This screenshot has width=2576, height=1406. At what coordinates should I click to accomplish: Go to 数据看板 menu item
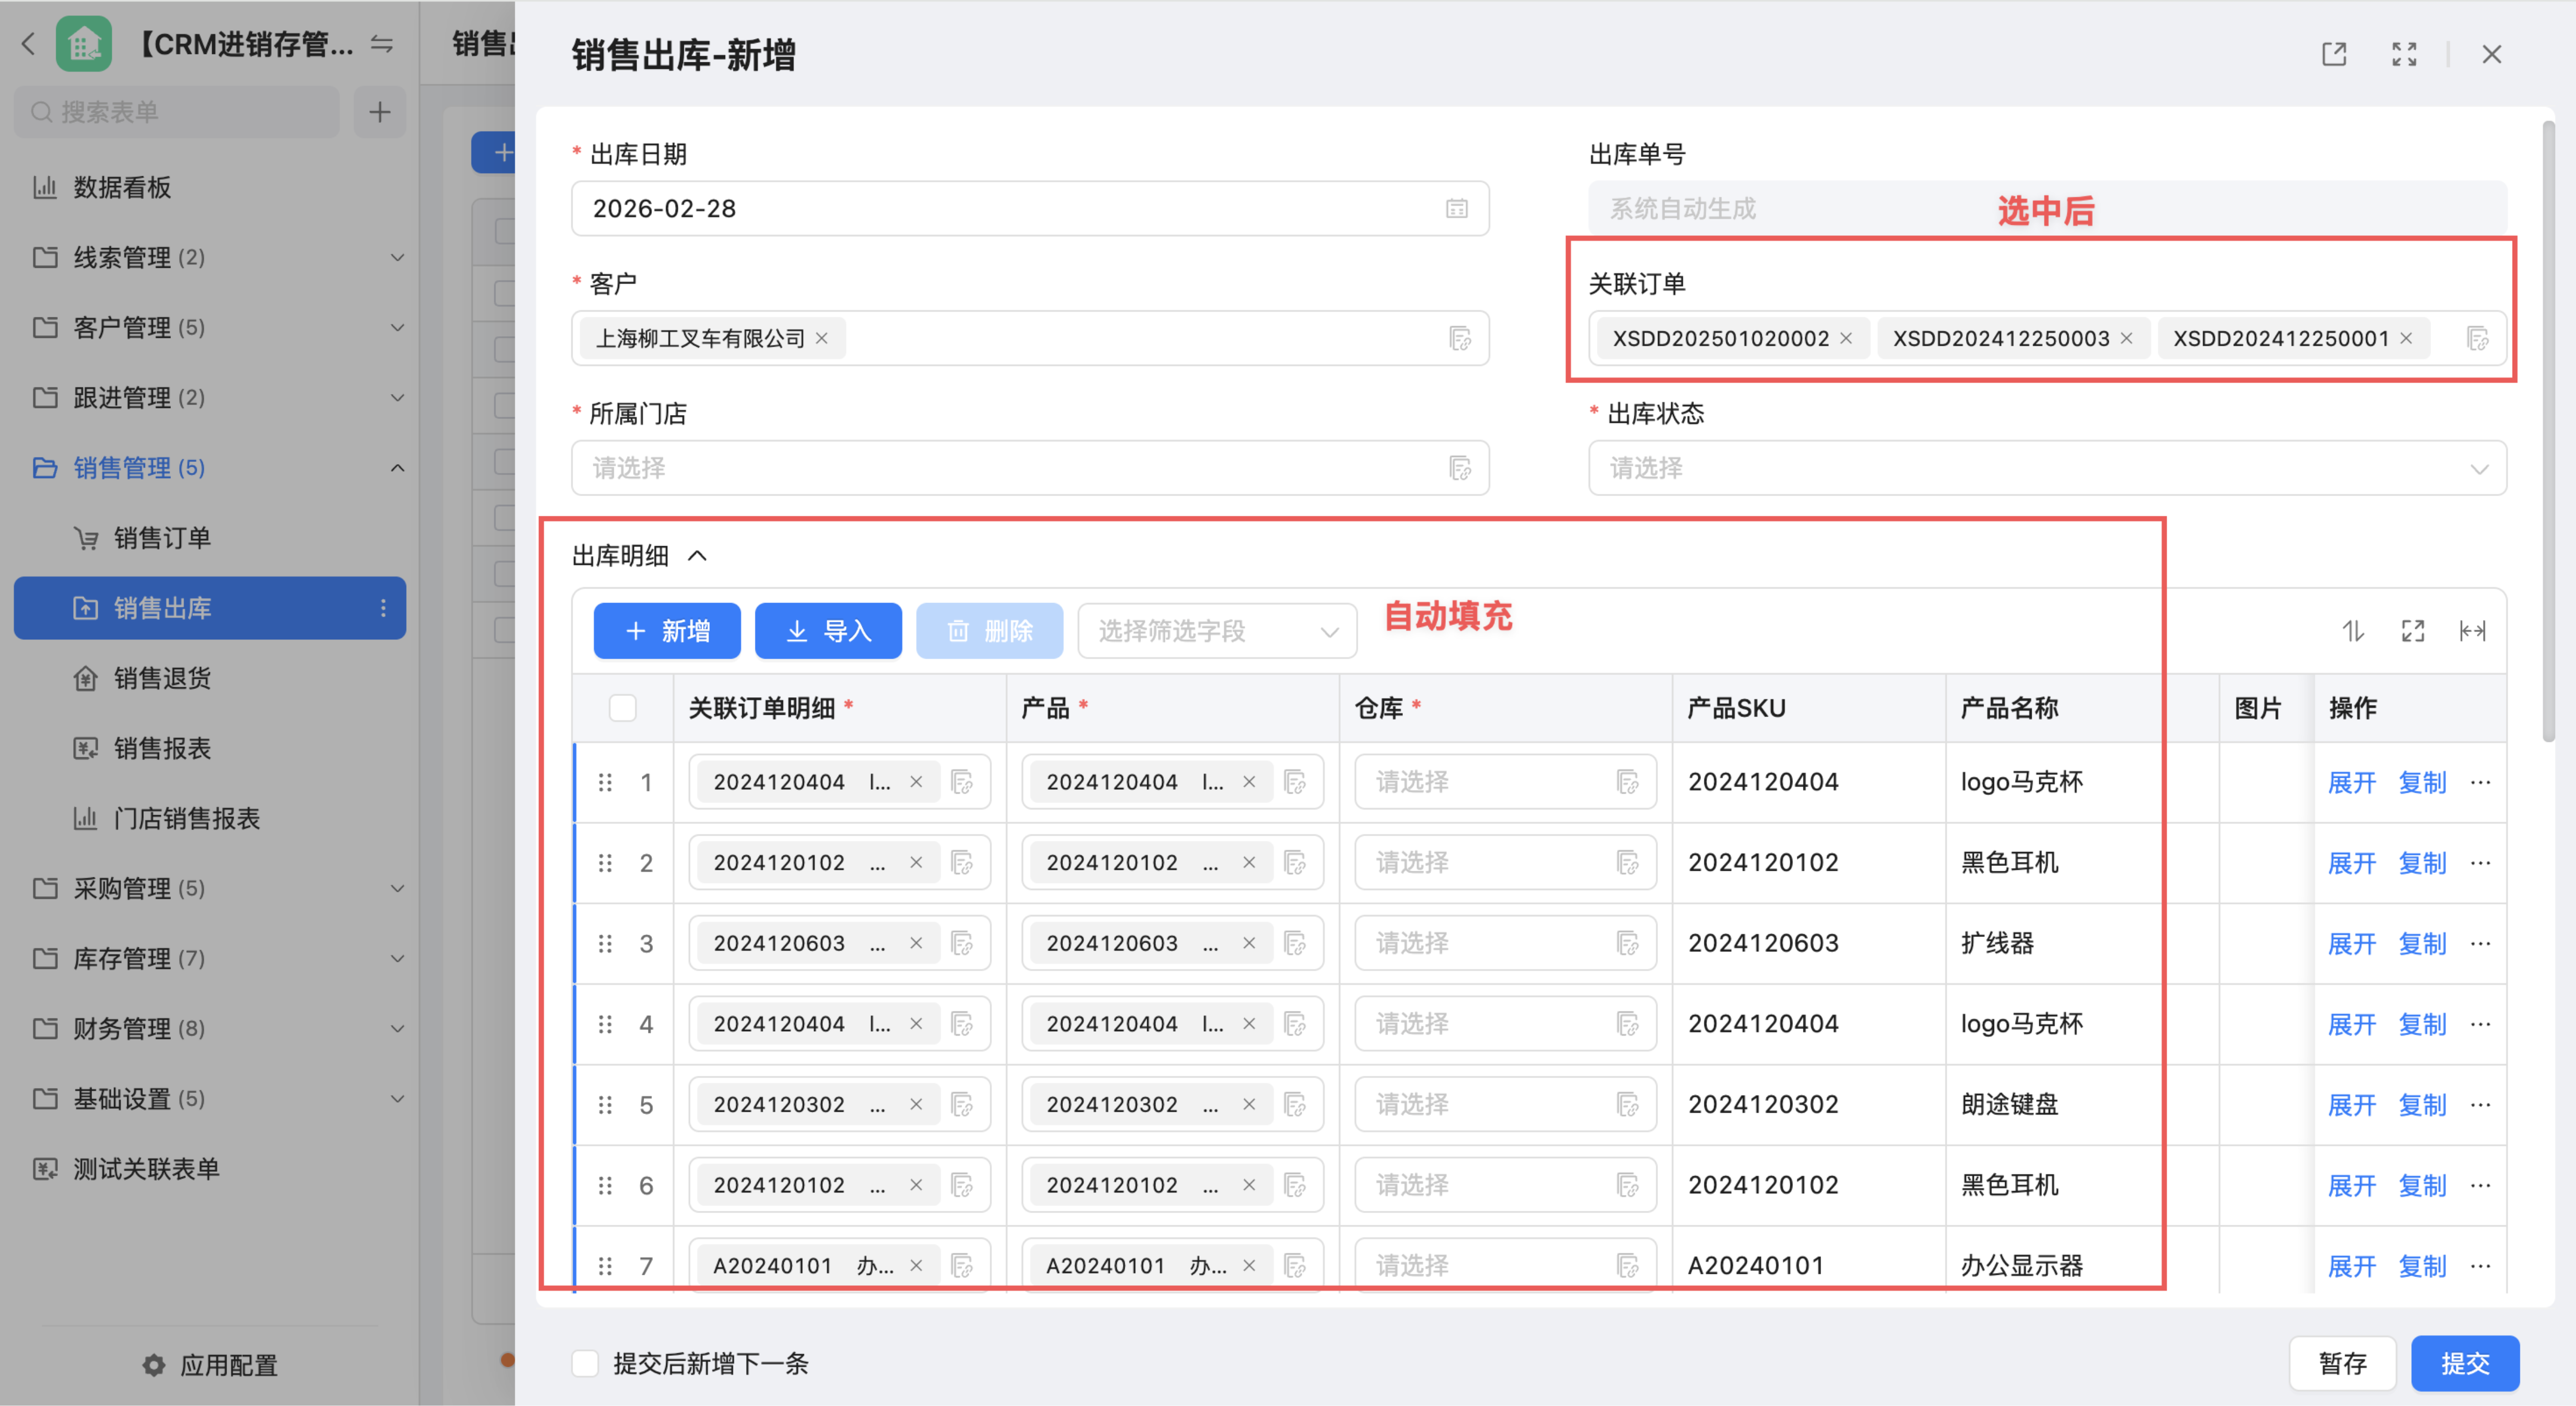pos(122,187)
